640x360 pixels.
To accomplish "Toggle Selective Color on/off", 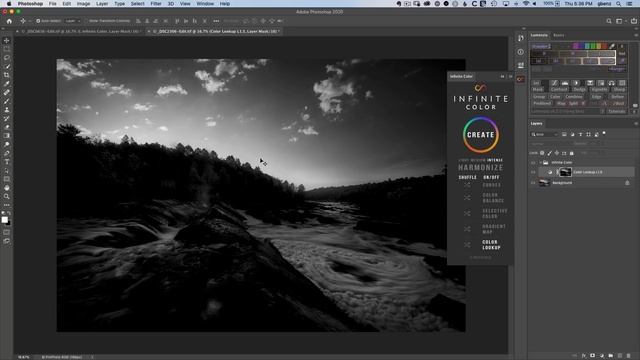I will 495,213.
